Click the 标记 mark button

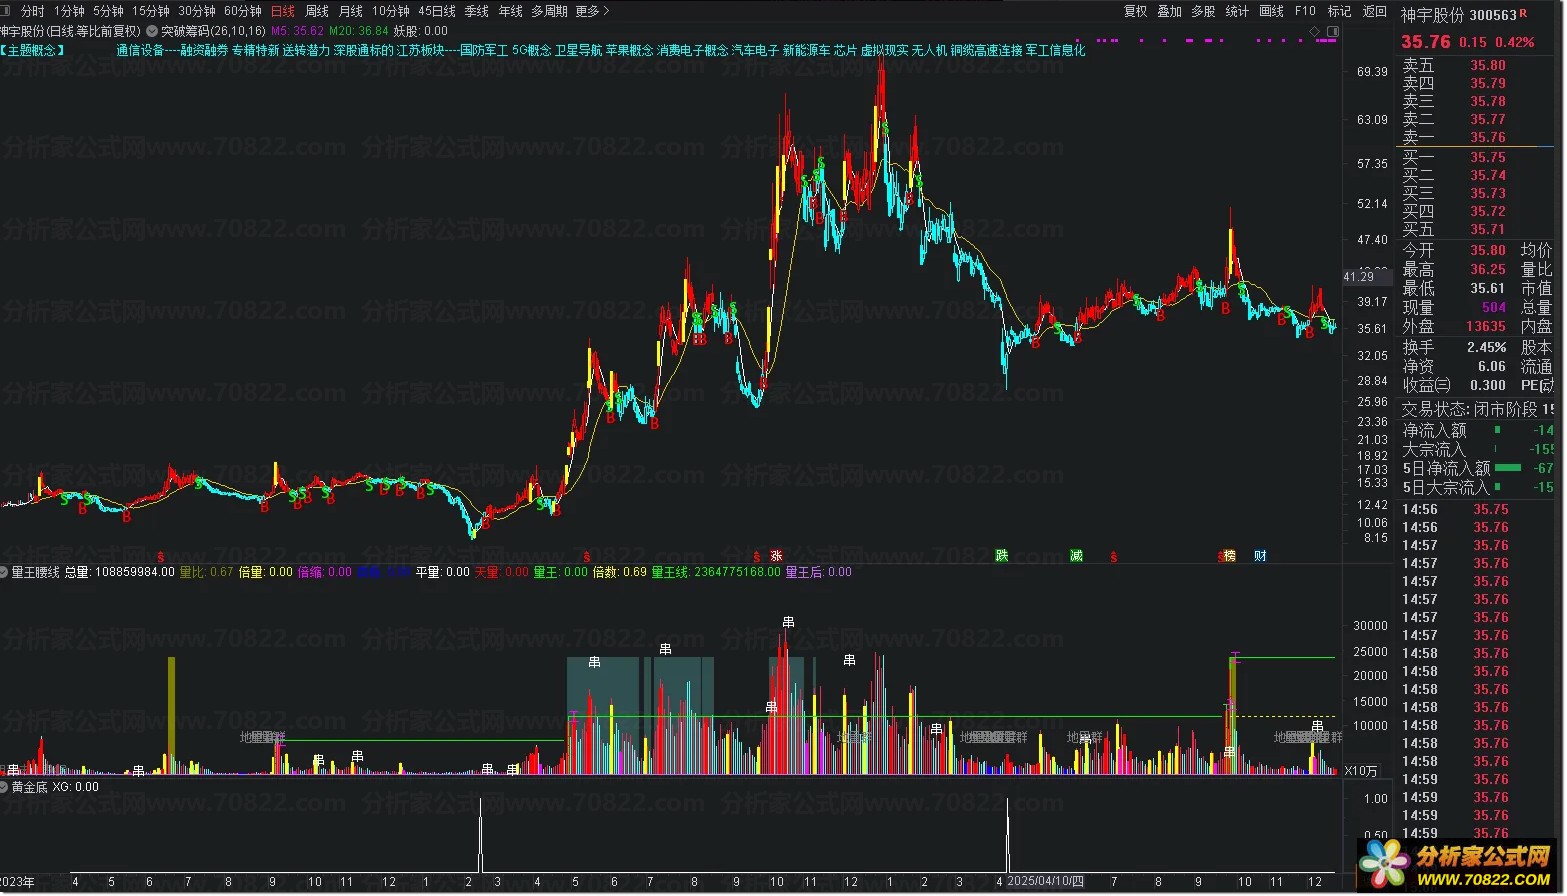(x=1340, y=11)
